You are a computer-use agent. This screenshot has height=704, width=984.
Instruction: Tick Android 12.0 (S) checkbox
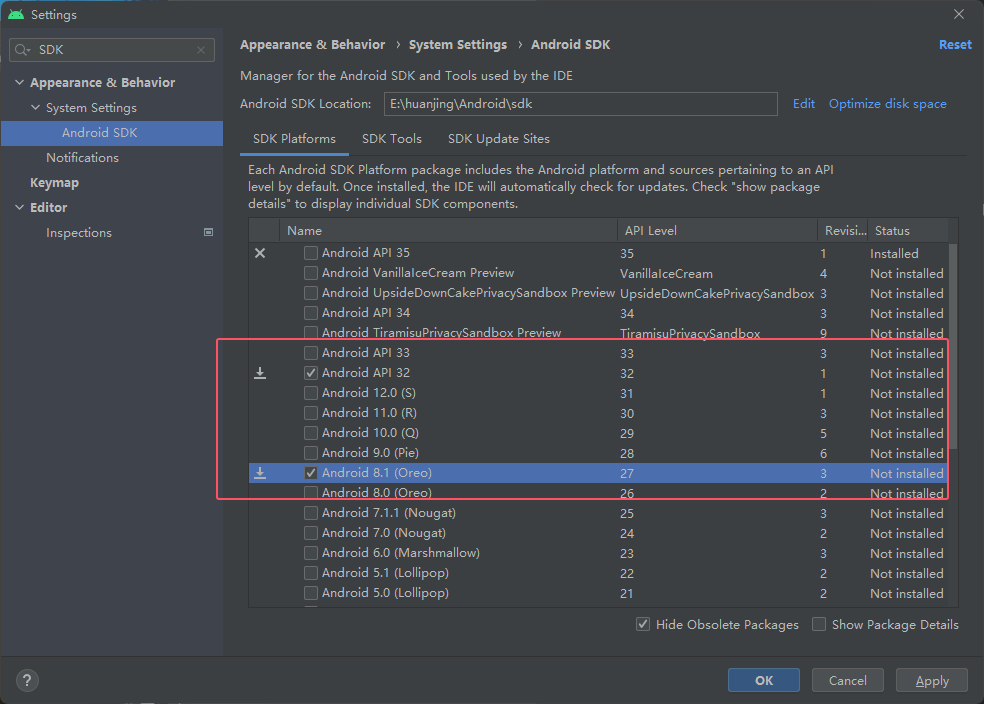click(311, 393)
